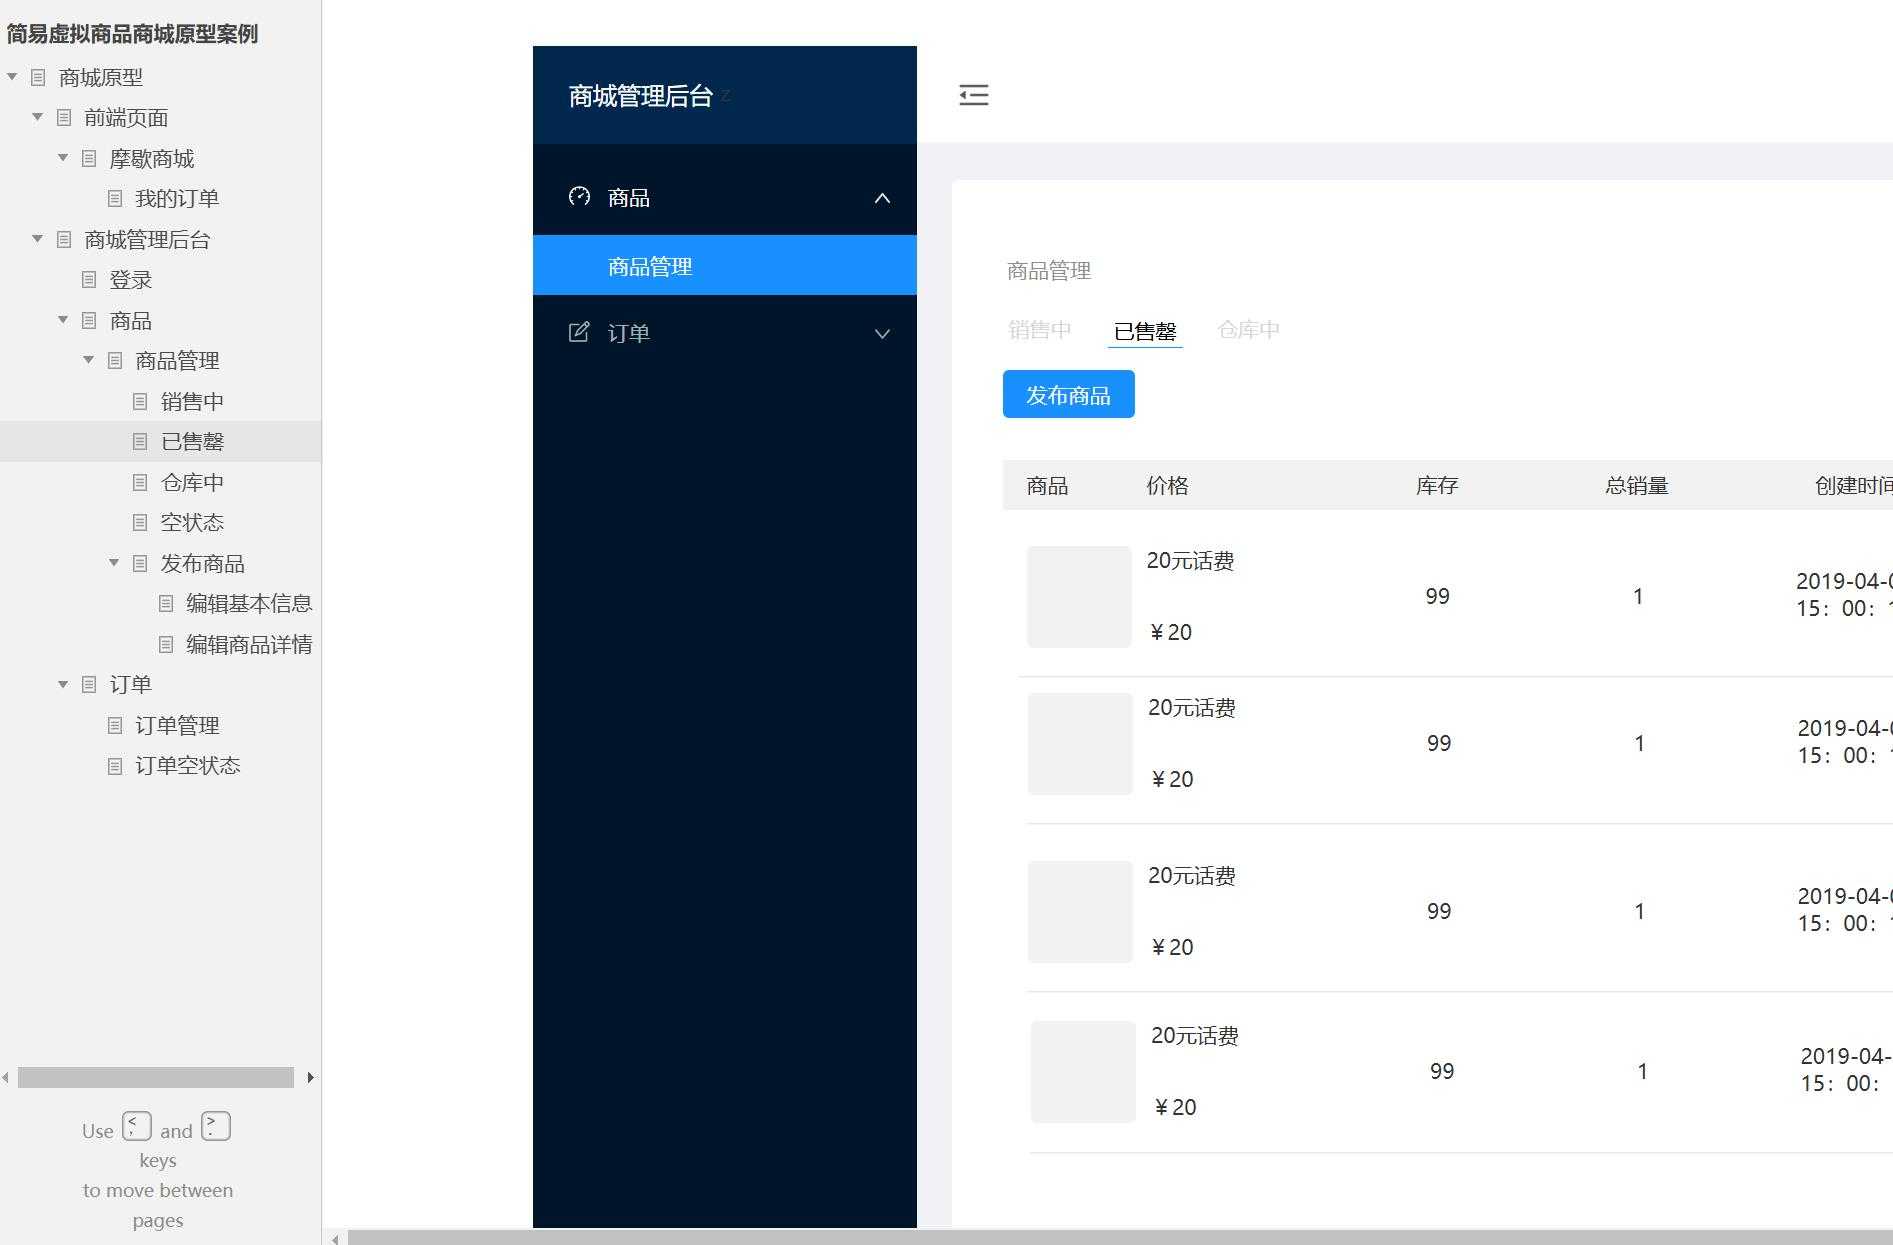Click the horizontal scrollbar under the tree
Viewport: 1893px width, 1245px height.
155,1077
